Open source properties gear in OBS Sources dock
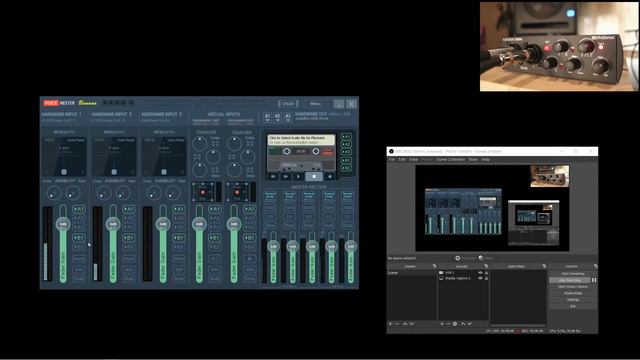This screenshot has width=640, height=360. coord(455,324)
